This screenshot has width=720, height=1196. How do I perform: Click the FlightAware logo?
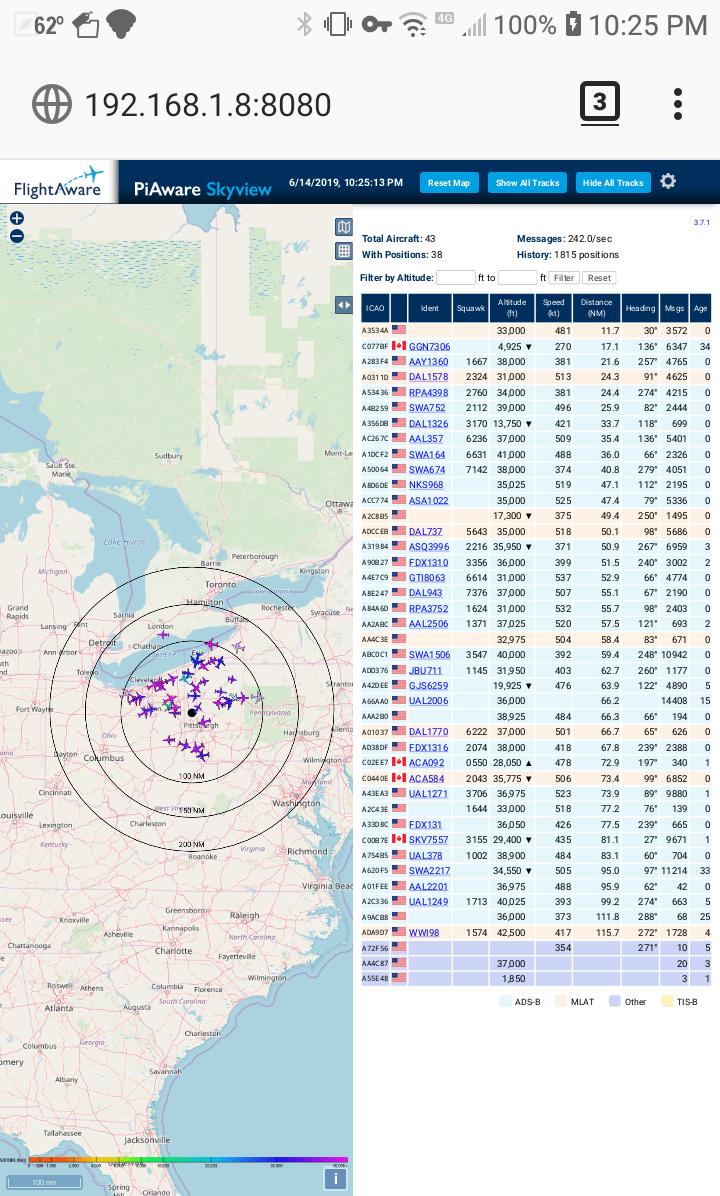tap(58, 185)
